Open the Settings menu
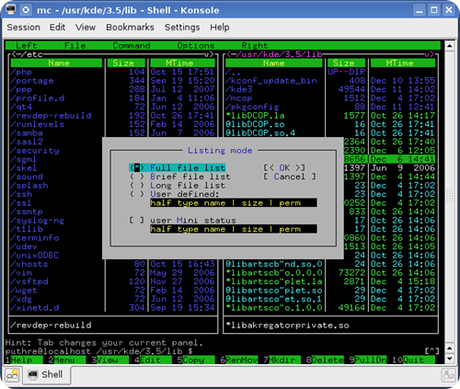The height and width of the screenshot is (389, 460). pos(182,27)
